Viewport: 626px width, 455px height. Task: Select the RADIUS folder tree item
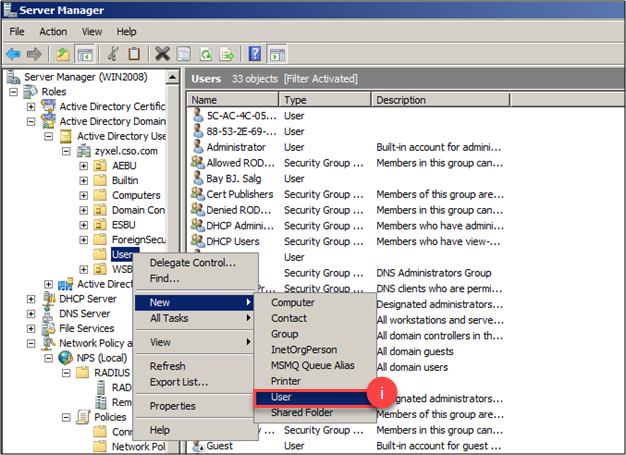pyautogui.click(x=112, y=373)
